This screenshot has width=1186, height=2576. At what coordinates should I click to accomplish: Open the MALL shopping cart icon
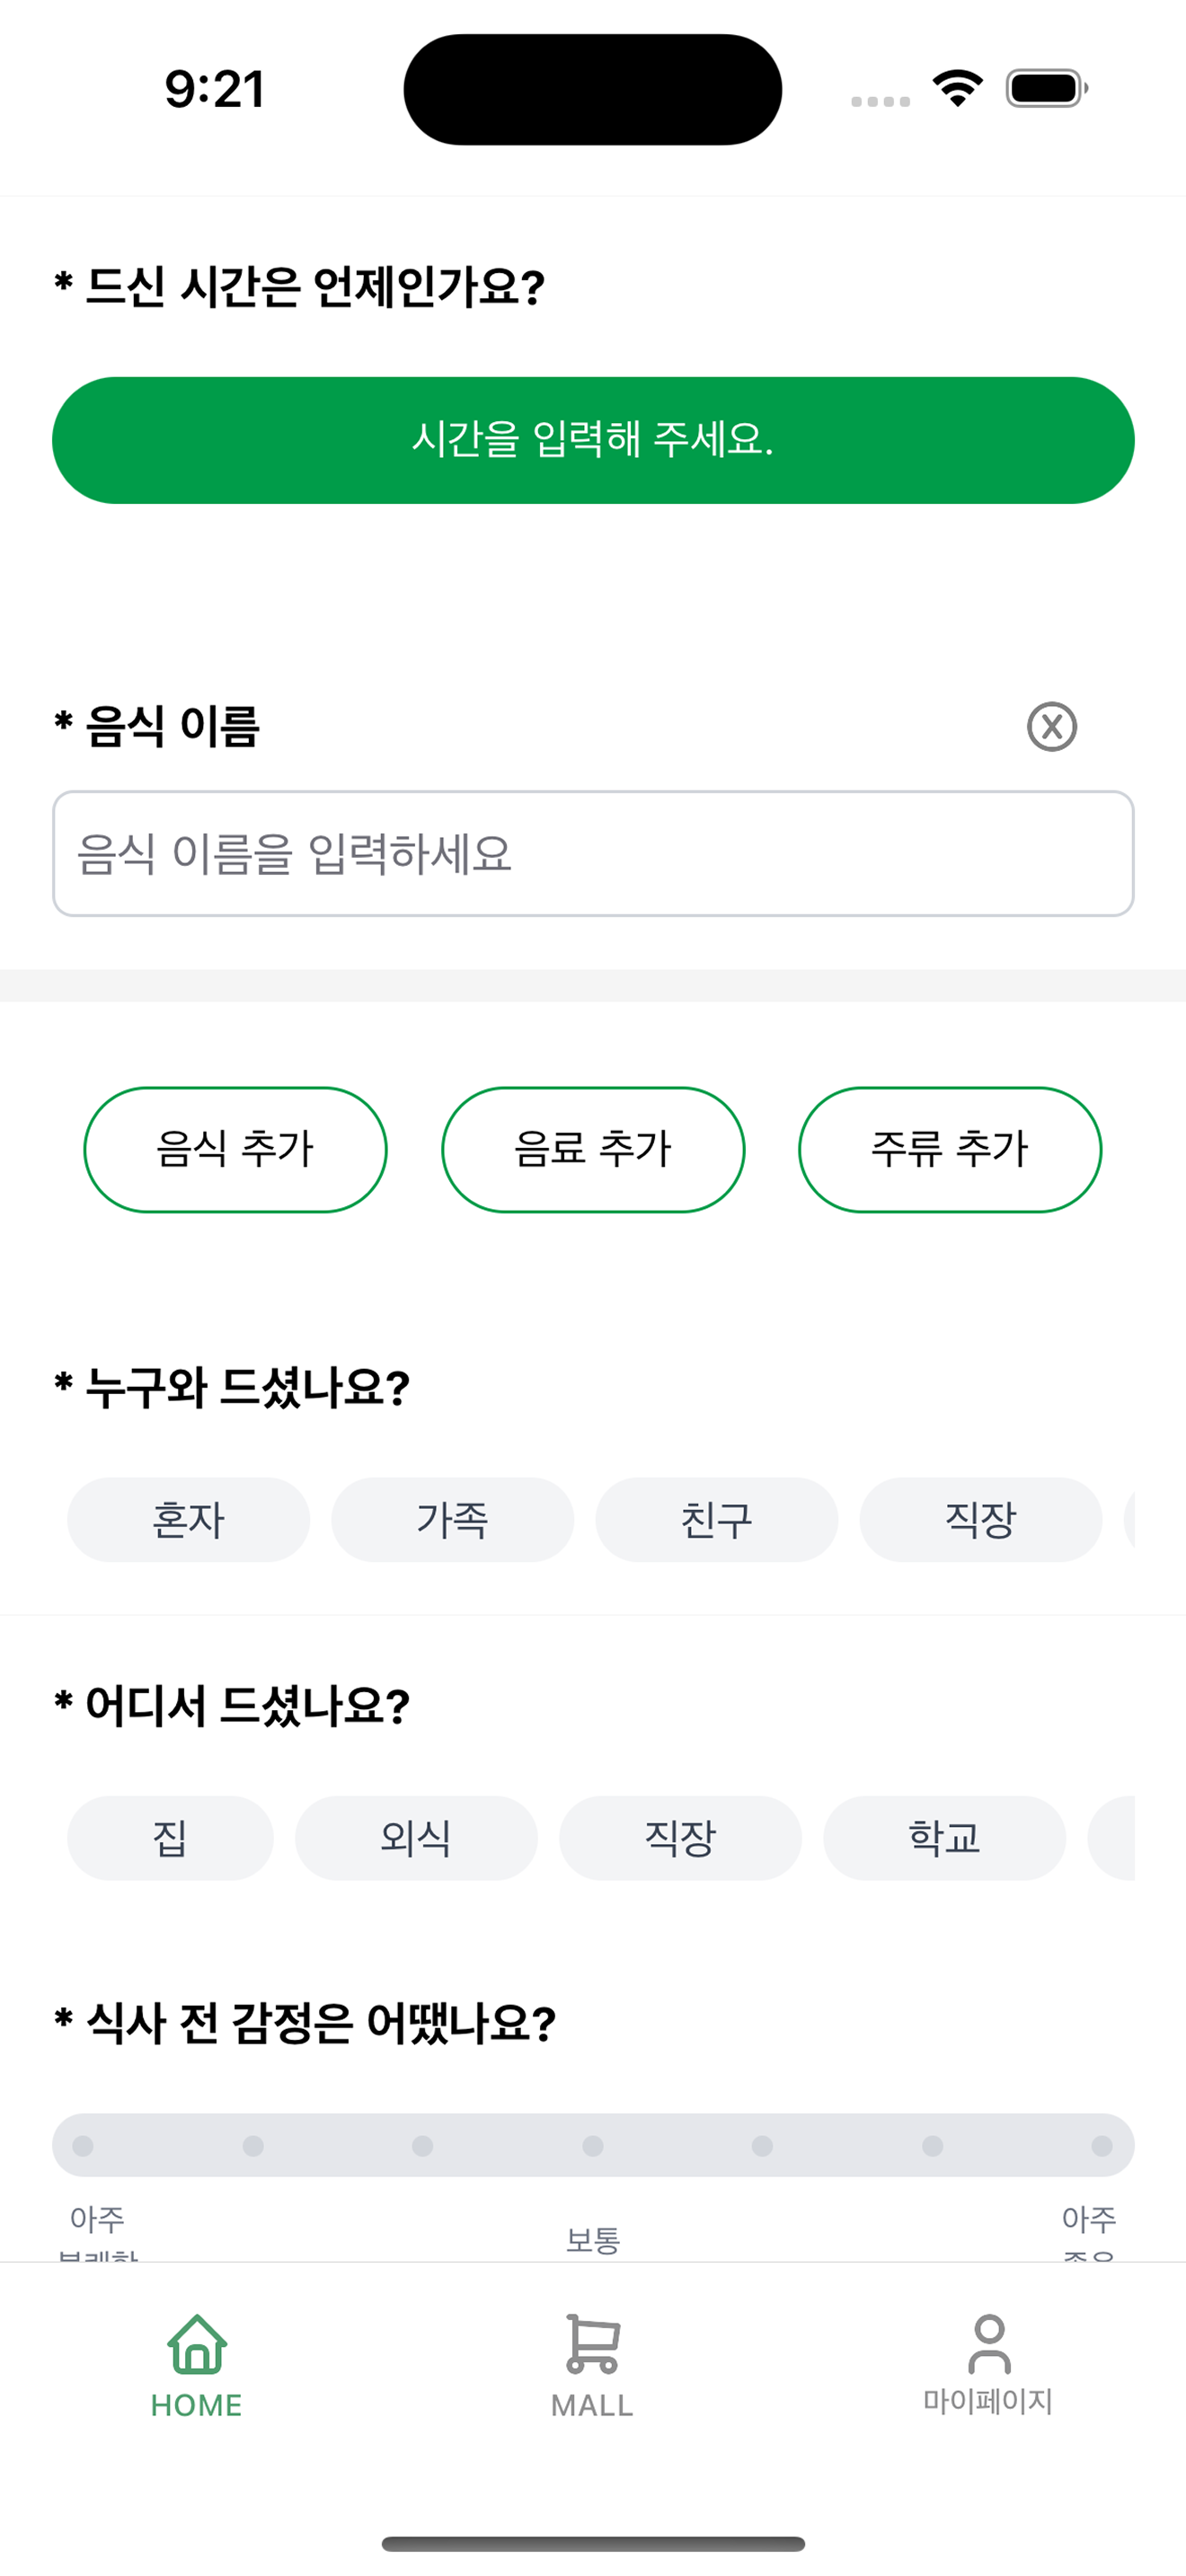592,2345
